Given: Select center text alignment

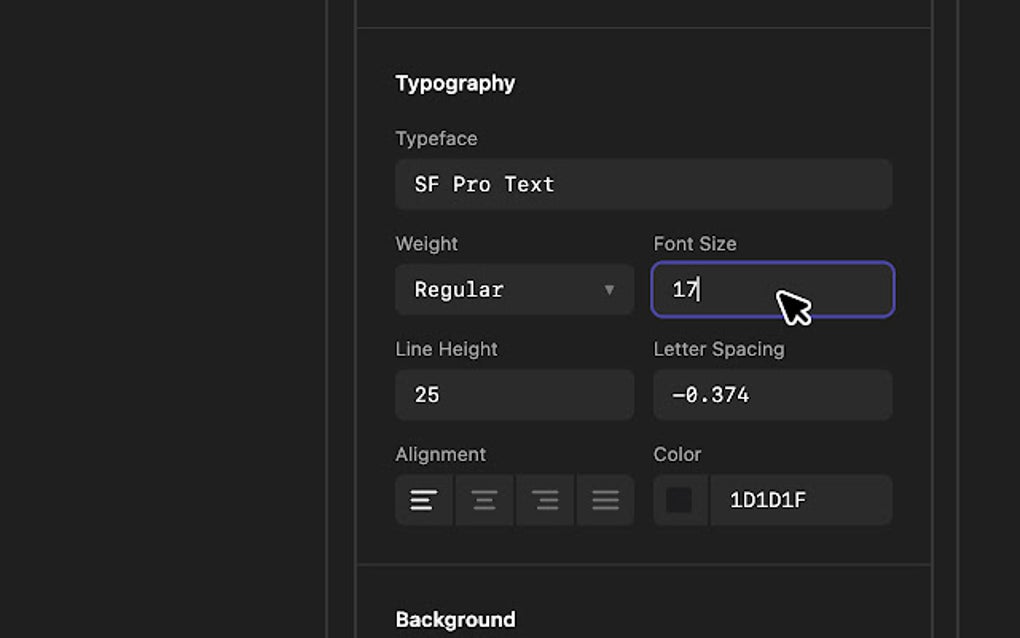Looking at the screenshot, I should [x=485, y=500].
